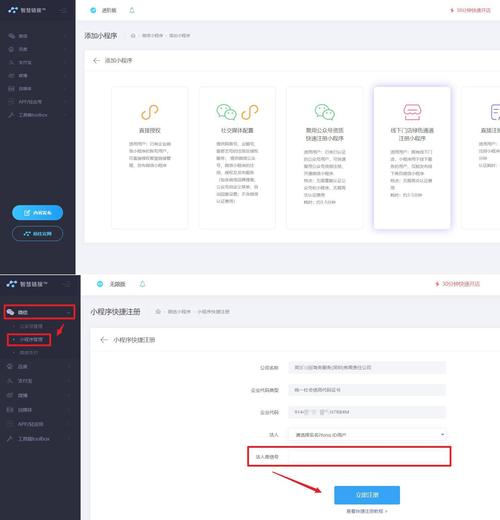This screenshot has height=520, width=500.
Task: Click the wrench icon beside toolbox in upper sidebar
Action: point(11,115)
